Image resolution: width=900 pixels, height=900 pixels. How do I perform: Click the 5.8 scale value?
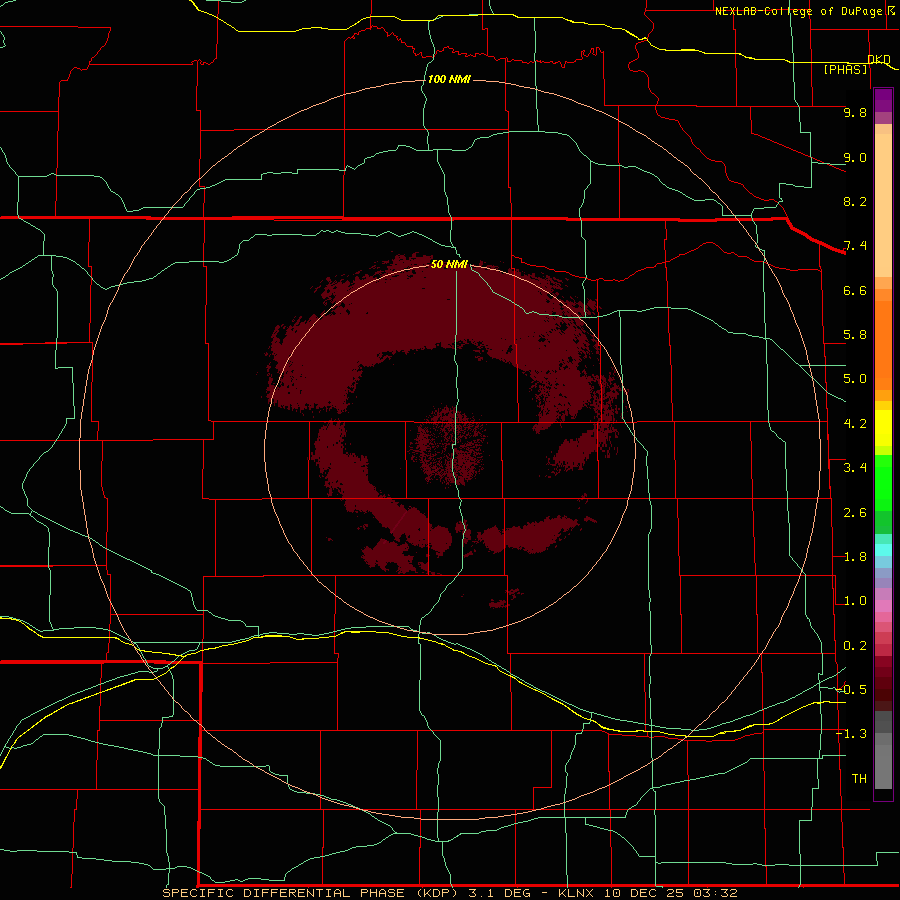click(x=855, y=335)
